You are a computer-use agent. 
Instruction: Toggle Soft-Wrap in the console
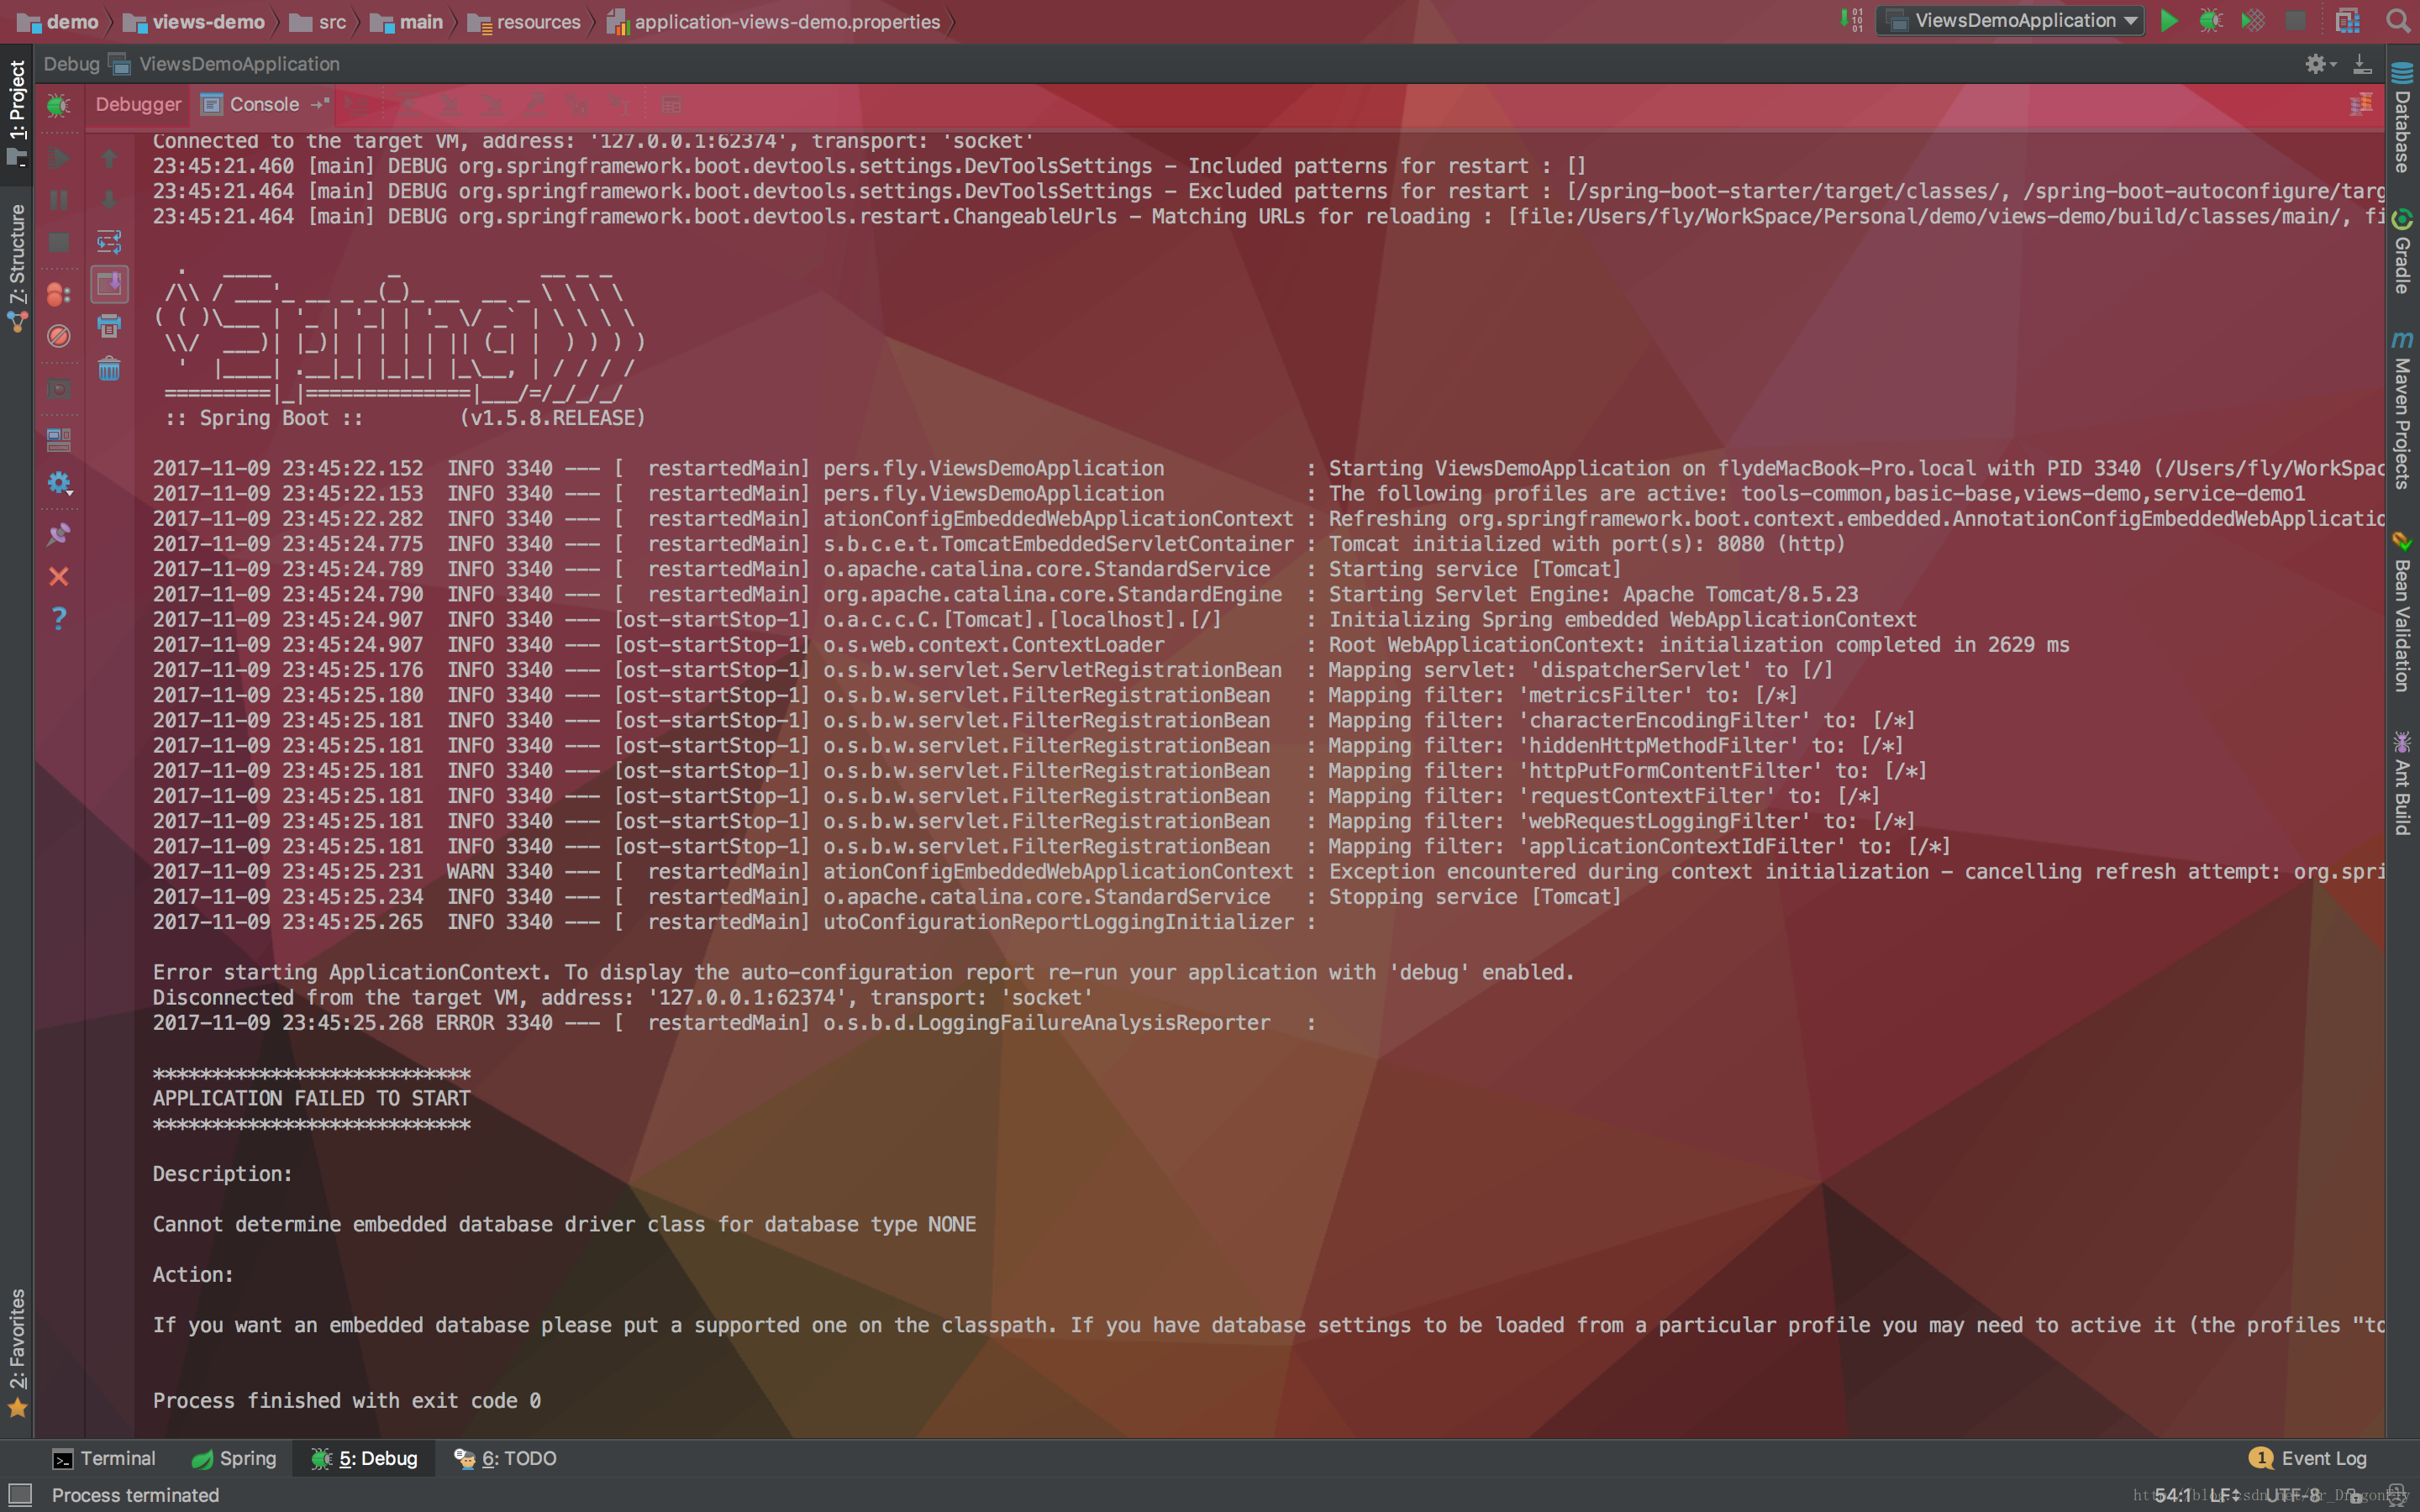[x=109, y=242]
